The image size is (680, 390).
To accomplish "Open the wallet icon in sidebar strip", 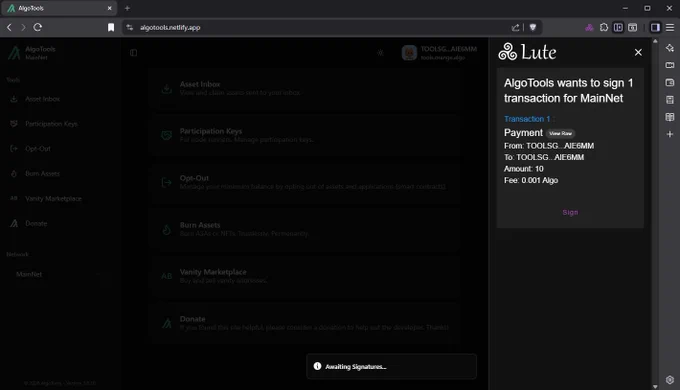I will (670, 82).
